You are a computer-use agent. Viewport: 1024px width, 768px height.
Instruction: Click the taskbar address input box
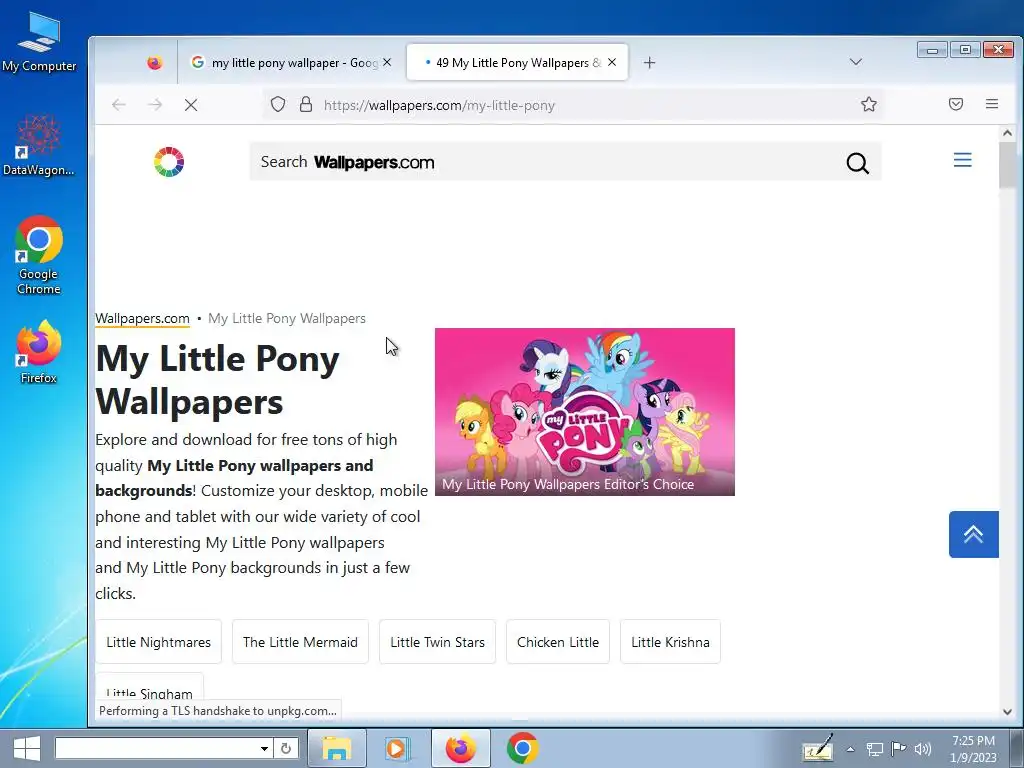pyautogui.click(x=157, y=748)
